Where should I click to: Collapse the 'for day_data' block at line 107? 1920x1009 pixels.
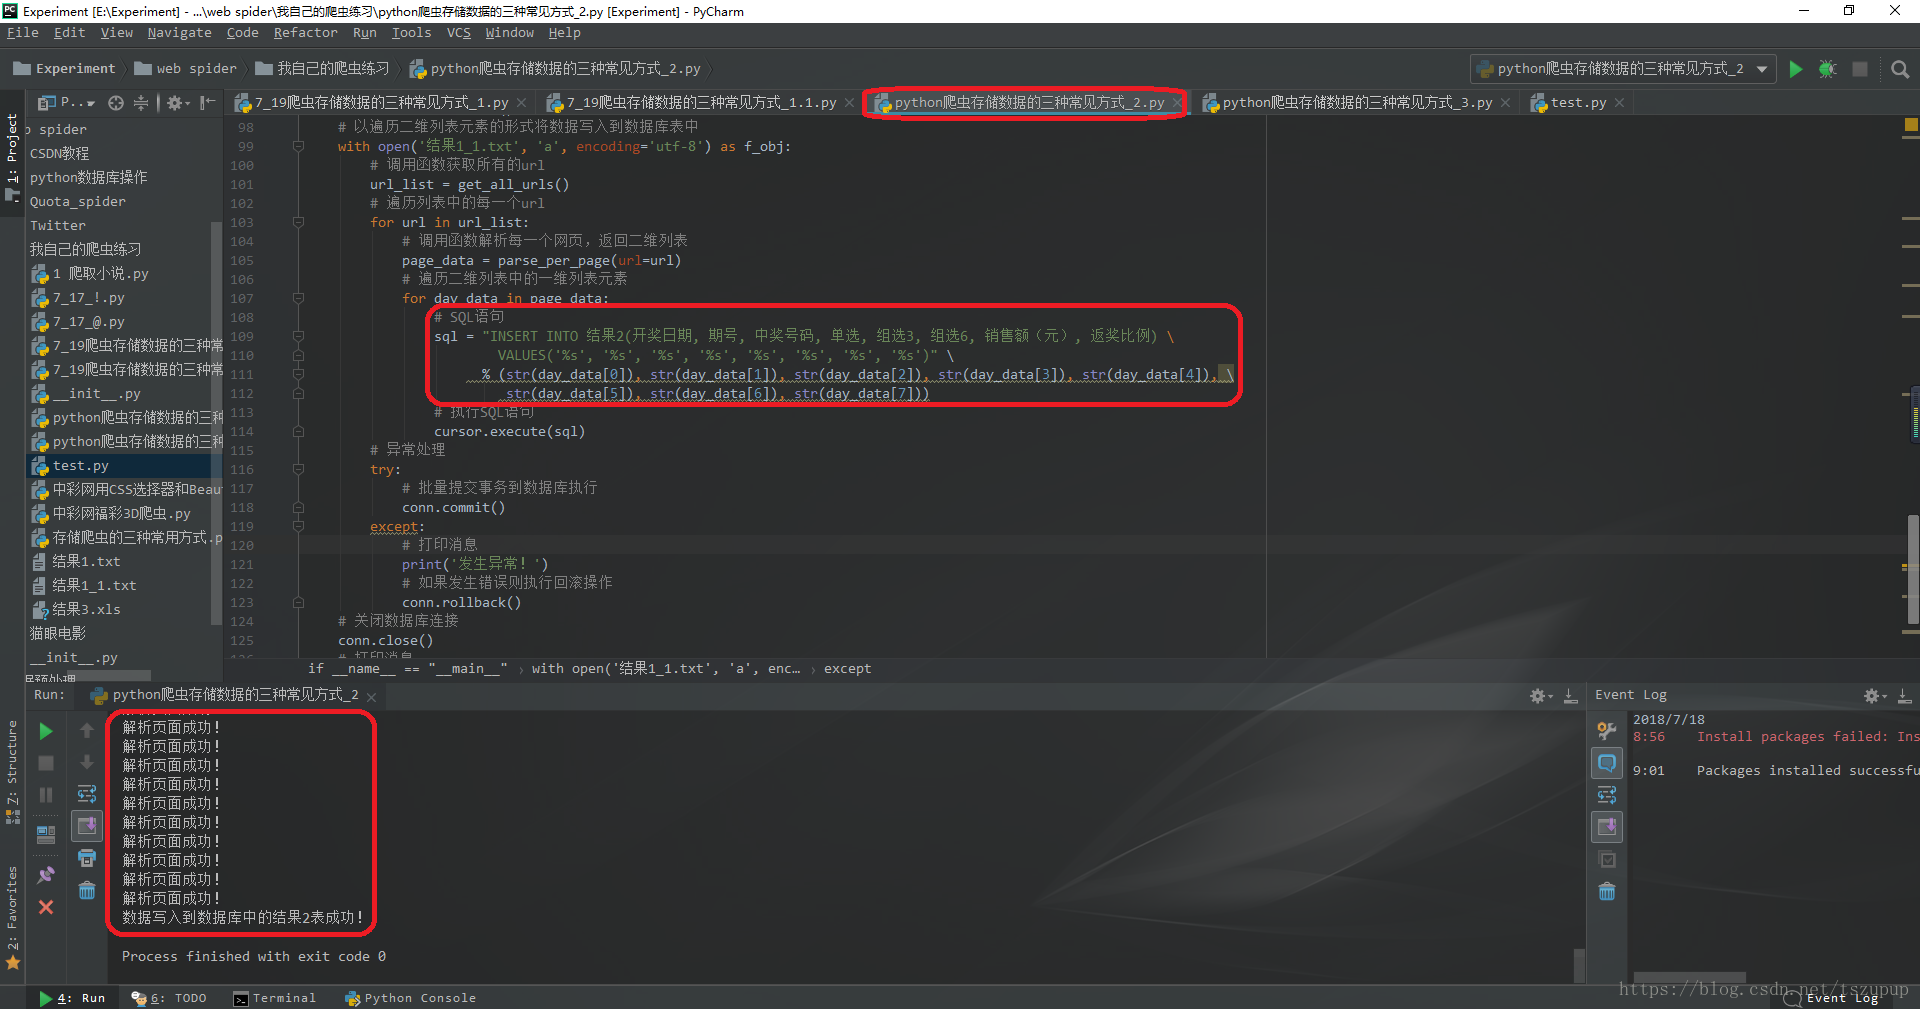[298, 298]
